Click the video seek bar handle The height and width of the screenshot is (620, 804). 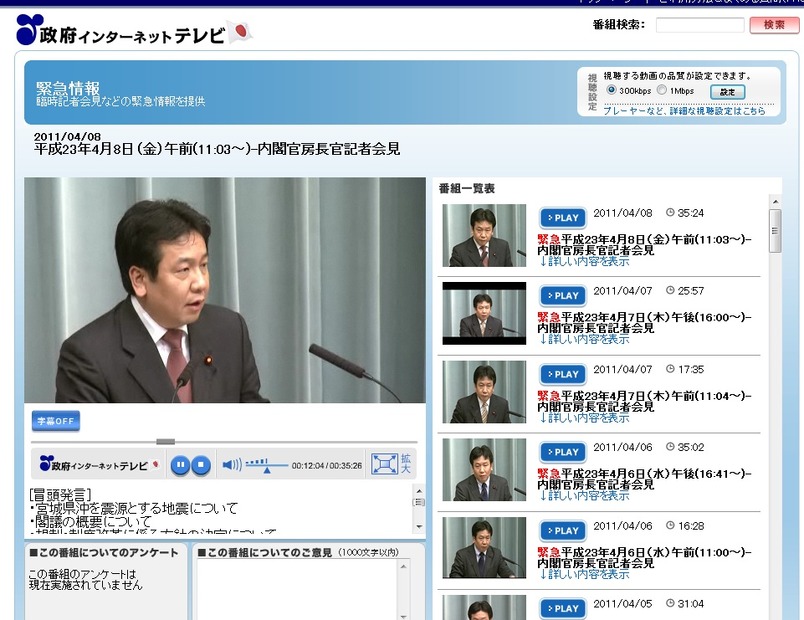coord(166,442)
